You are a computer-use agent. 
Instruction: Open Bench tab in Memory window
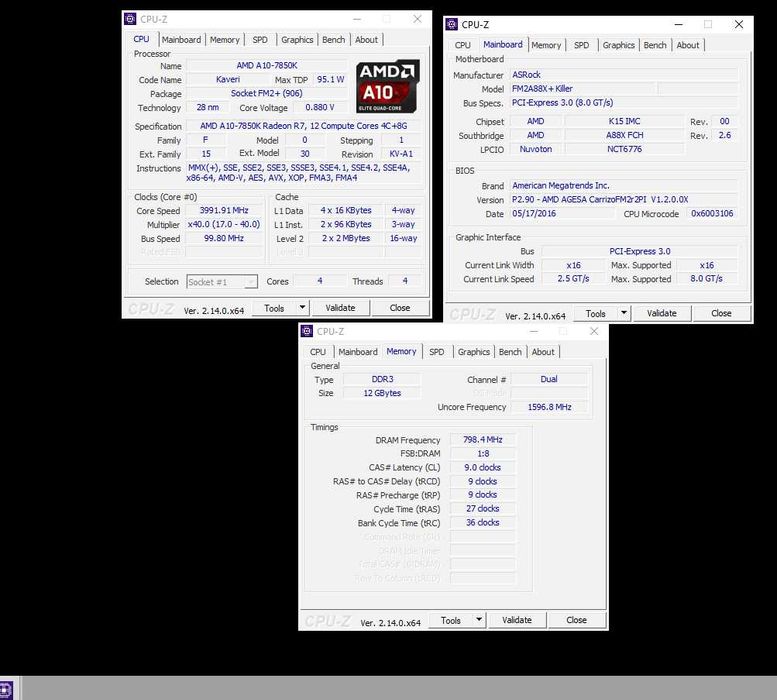[510, 352]
